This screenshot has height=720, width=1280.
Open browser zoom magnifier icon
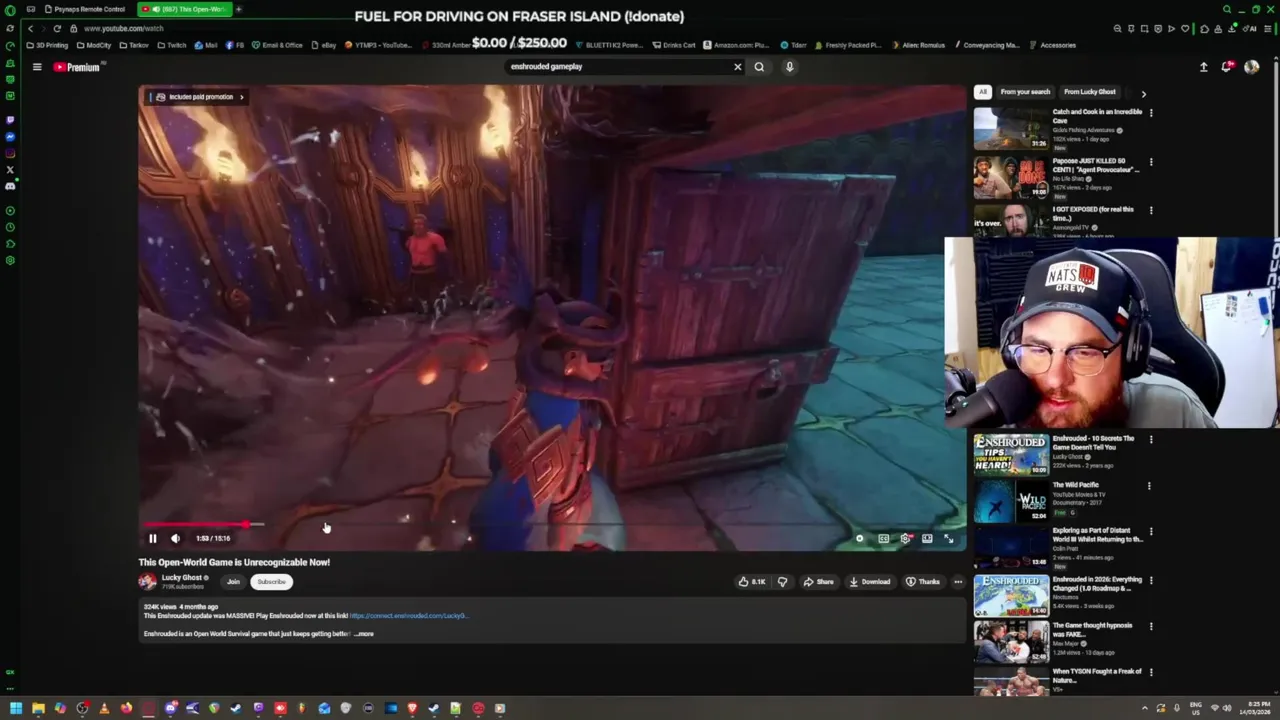1118,28
